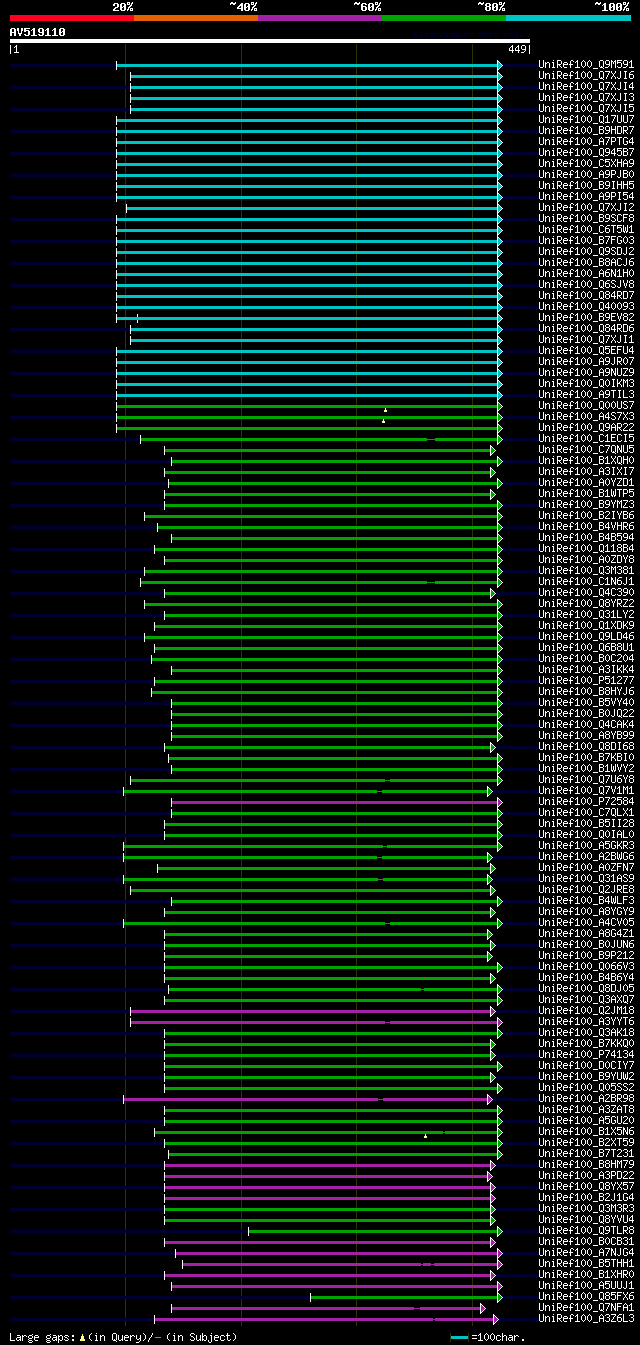Select the UniRef100_Q9SDJ2 label
The image size is (640, 1345).
(586, 252)
